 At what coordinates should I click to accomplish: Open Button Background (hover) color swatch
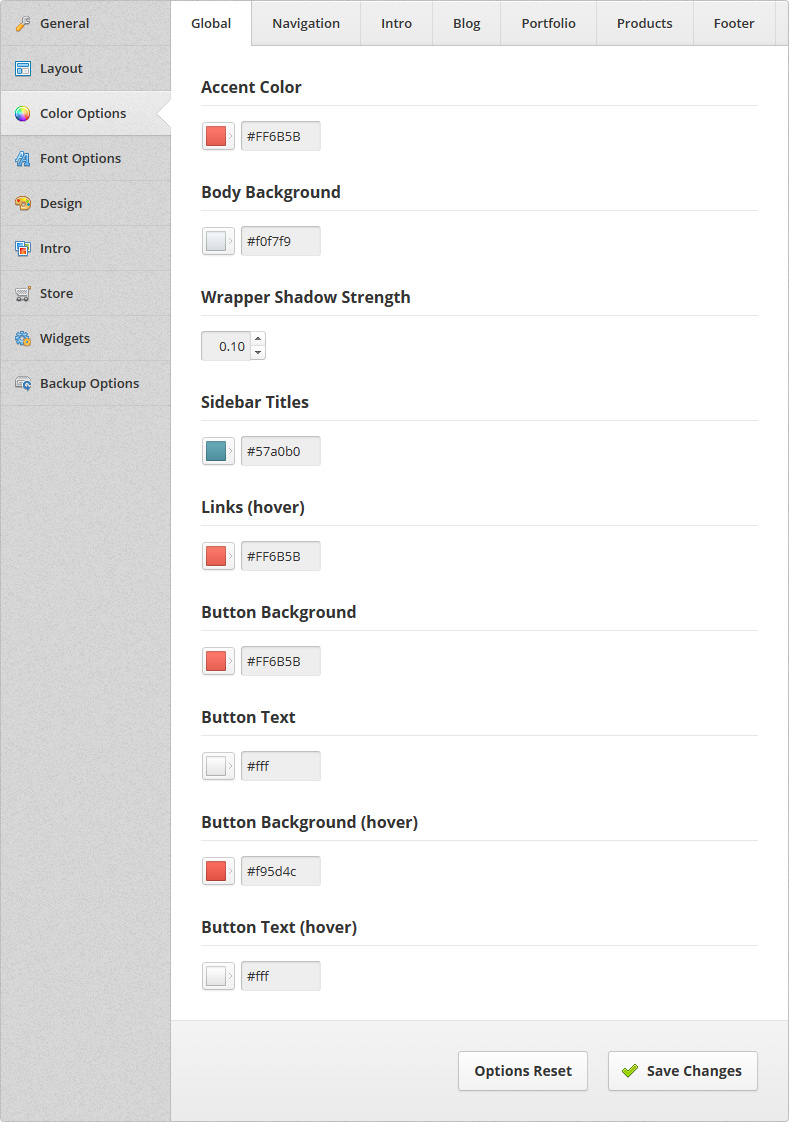click(218, 871)
